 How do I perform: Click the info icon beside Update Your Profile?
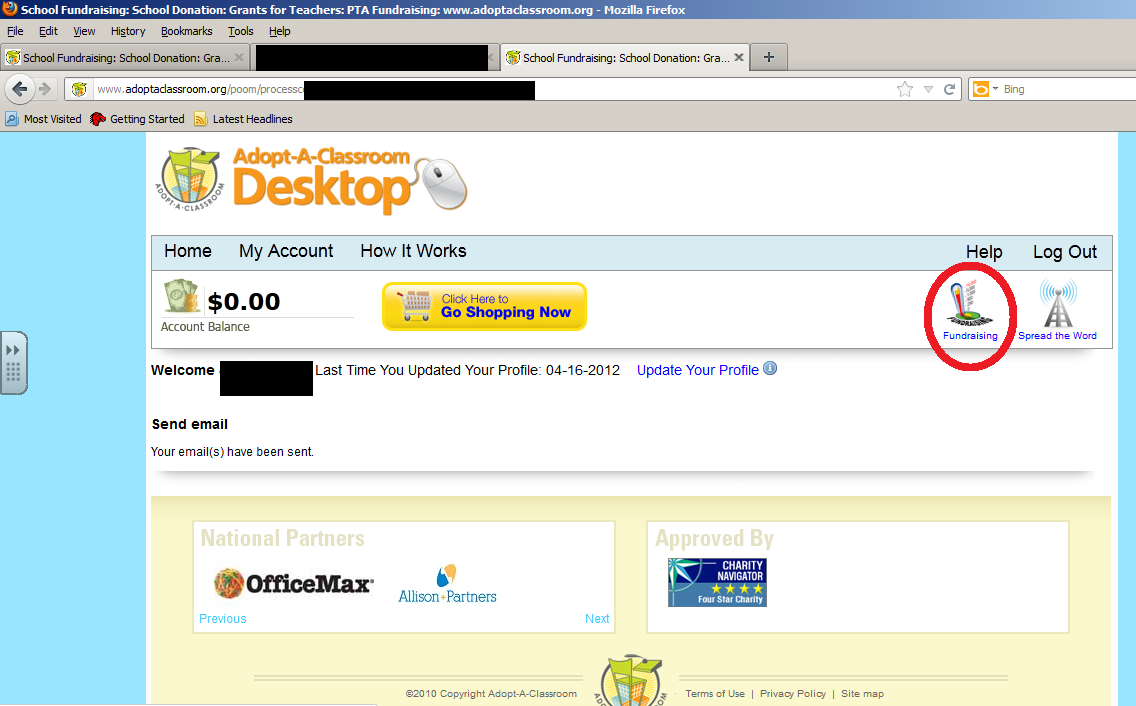(x=770, y=368)
